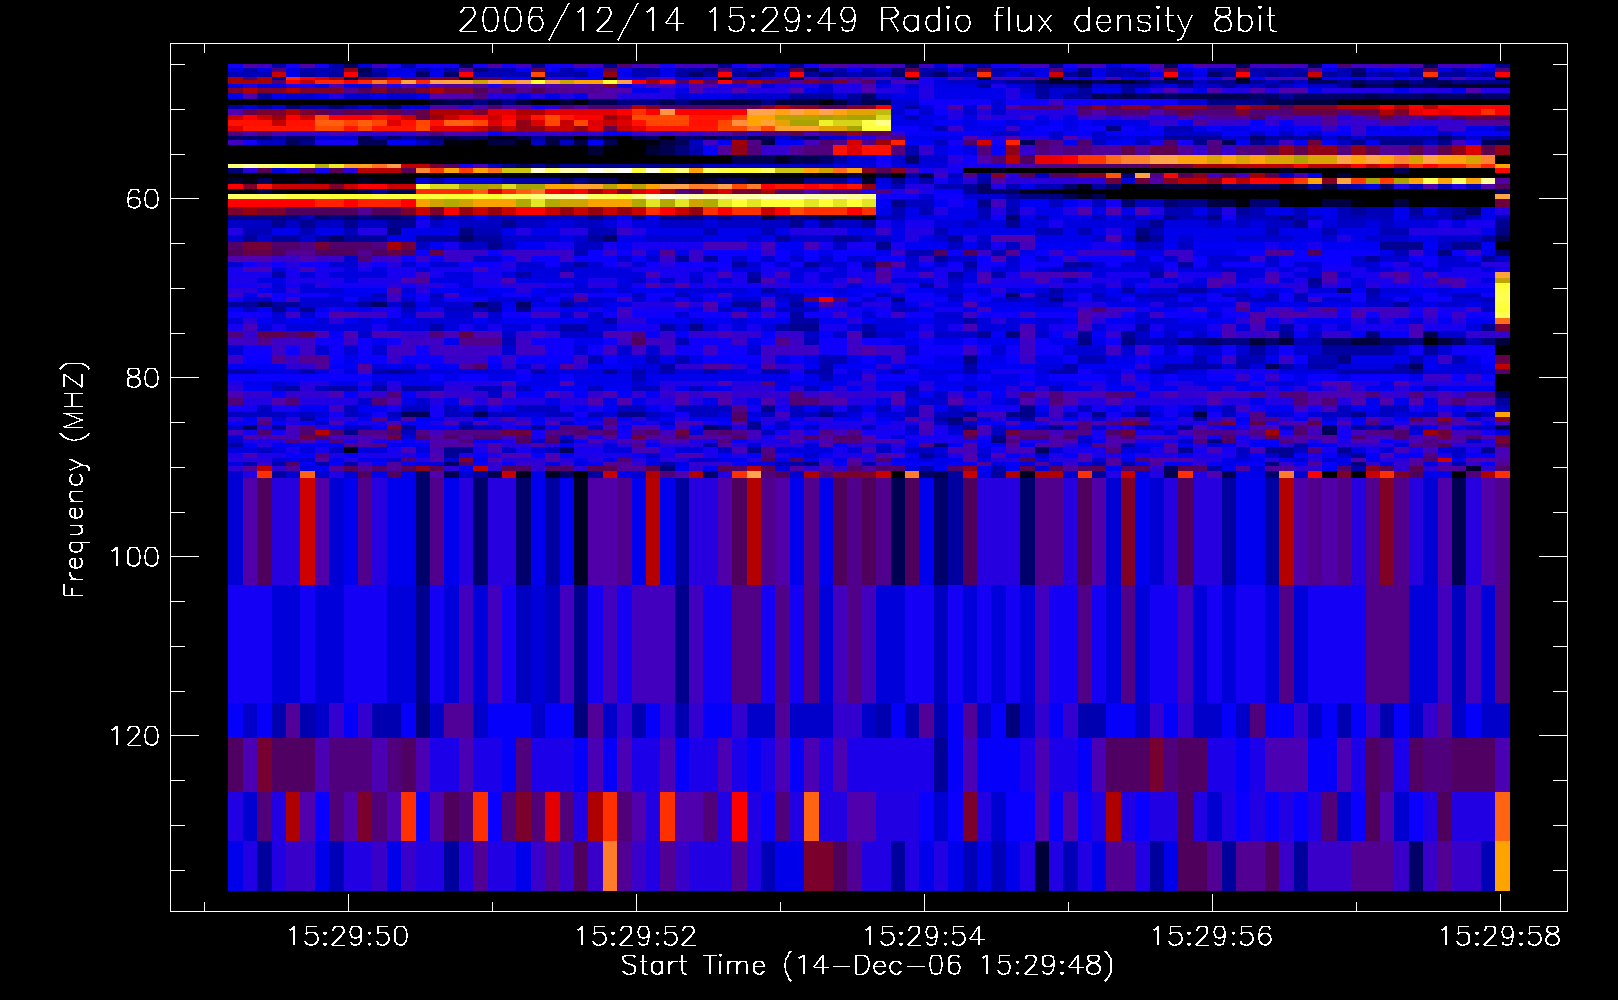The width and height of the screenshot is (1618, 1000).
Task: Click the 15:29:56 time tick label
Action: tap(1212, 937)
